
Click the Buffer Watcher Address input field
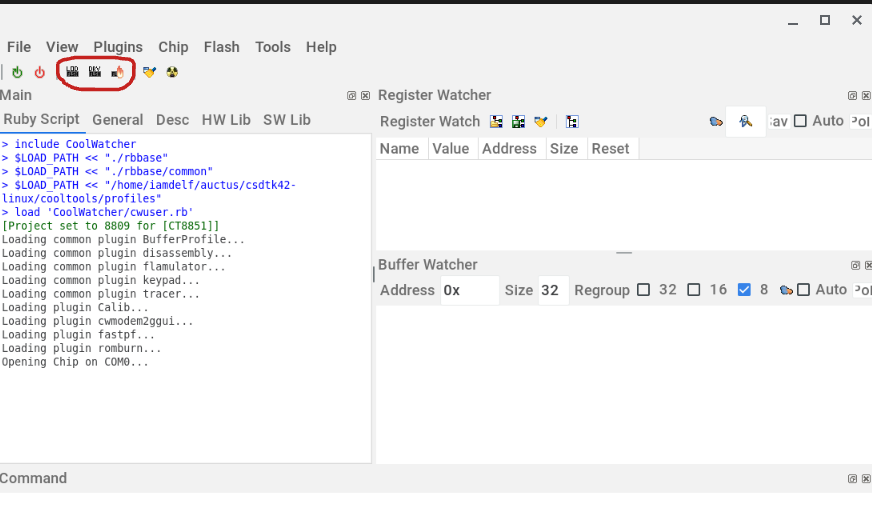point(469,290)
